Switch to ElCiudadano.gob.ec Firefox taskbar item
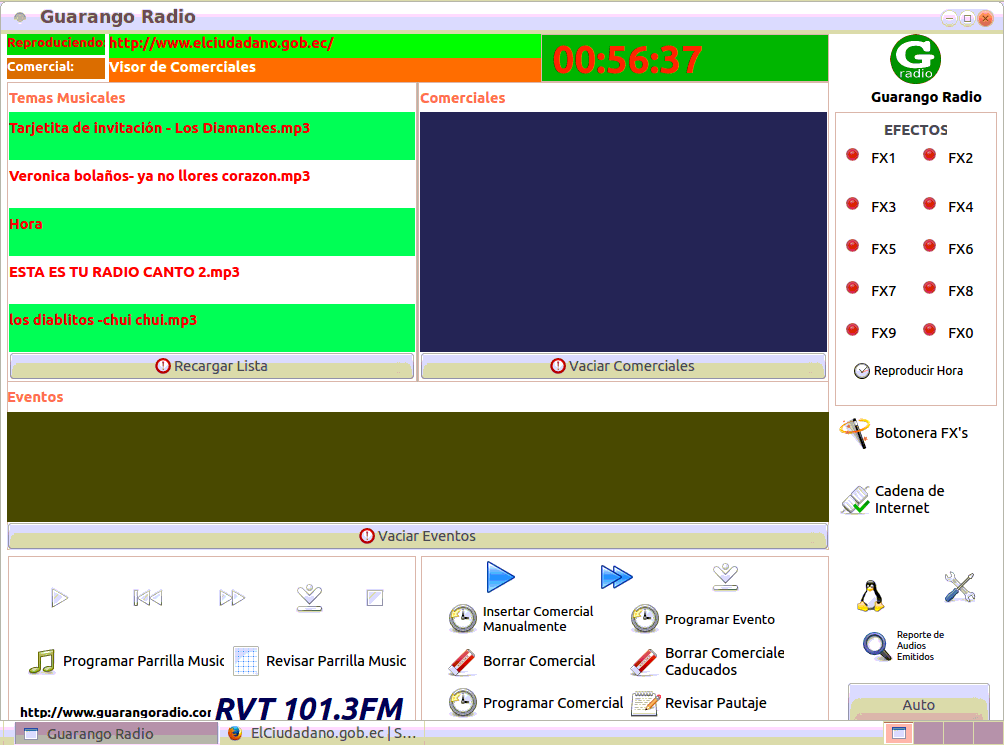Image resolution: width=1004 pixels, height=745 pixels. point(322,733)
